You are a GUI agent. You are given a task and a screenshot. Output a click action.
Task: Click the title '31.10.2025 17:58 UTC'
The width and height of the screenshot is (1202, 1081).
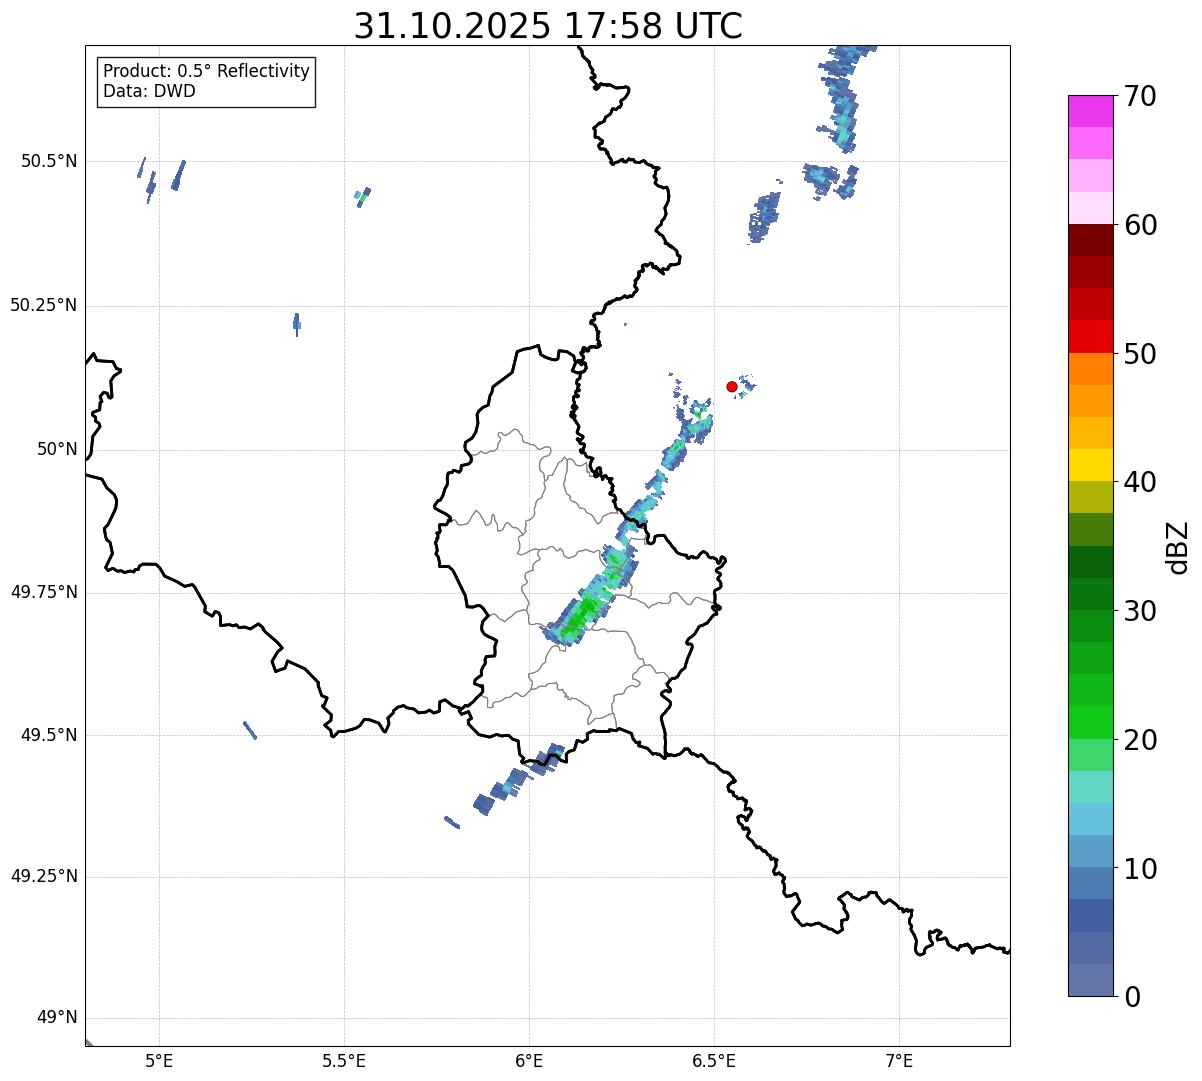pos(548,26)
